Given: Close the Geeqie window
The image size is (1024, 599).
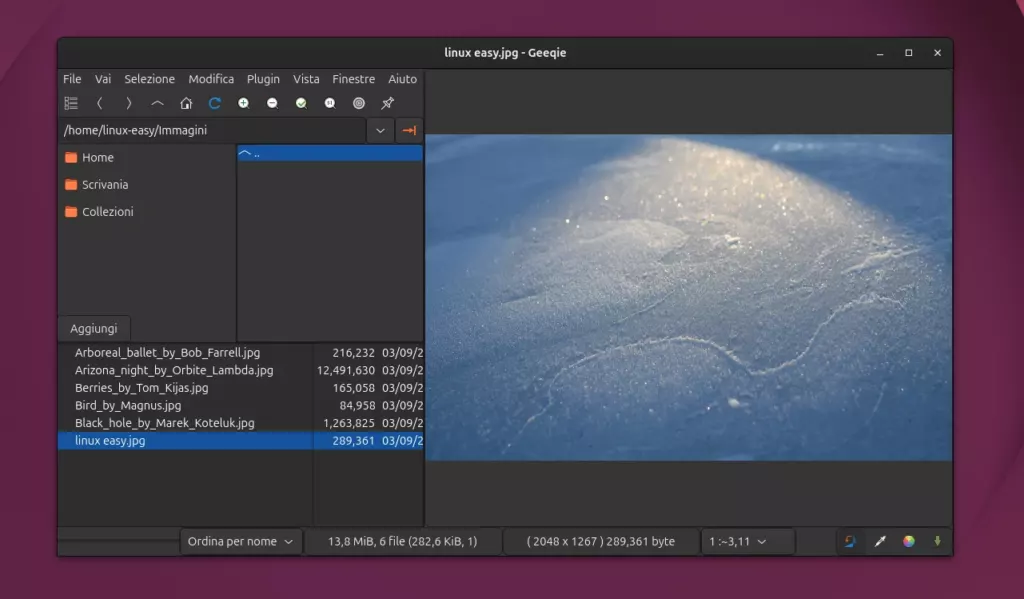Looking at the screenshot, I should pyautogui.click(x=937, y=53).
